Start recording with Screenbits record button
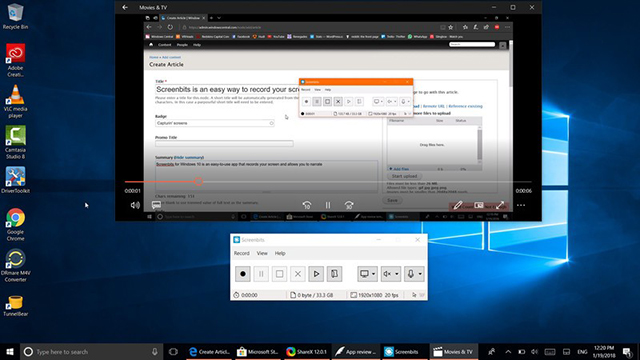The height and width of the screenshot is (360, 640). coord(243,274)
